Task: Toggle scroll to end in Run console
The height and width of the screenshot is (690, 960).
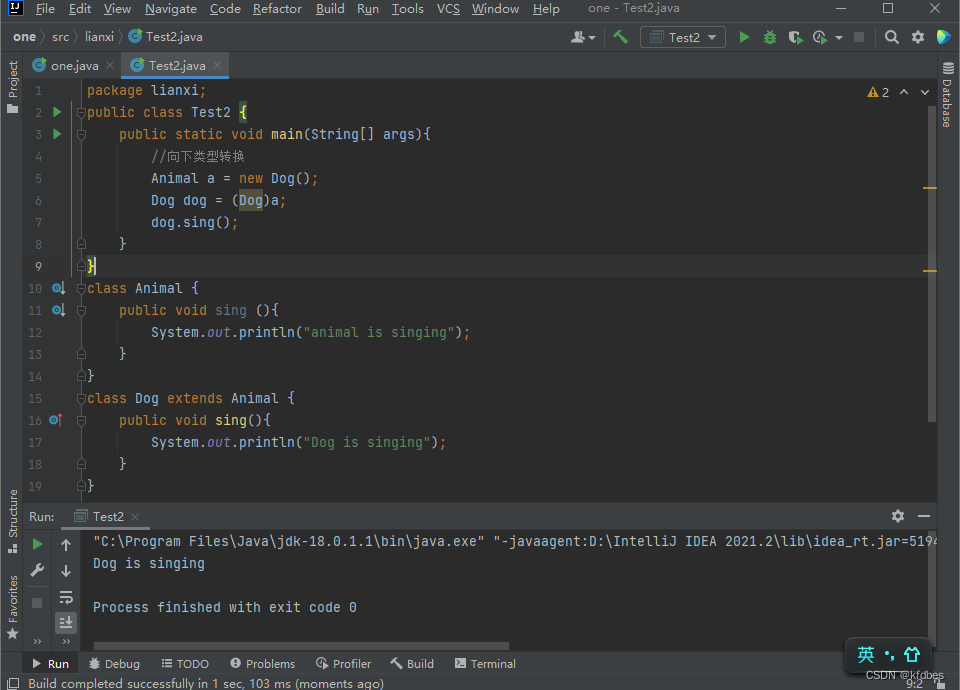Action: tap(66, 622)
